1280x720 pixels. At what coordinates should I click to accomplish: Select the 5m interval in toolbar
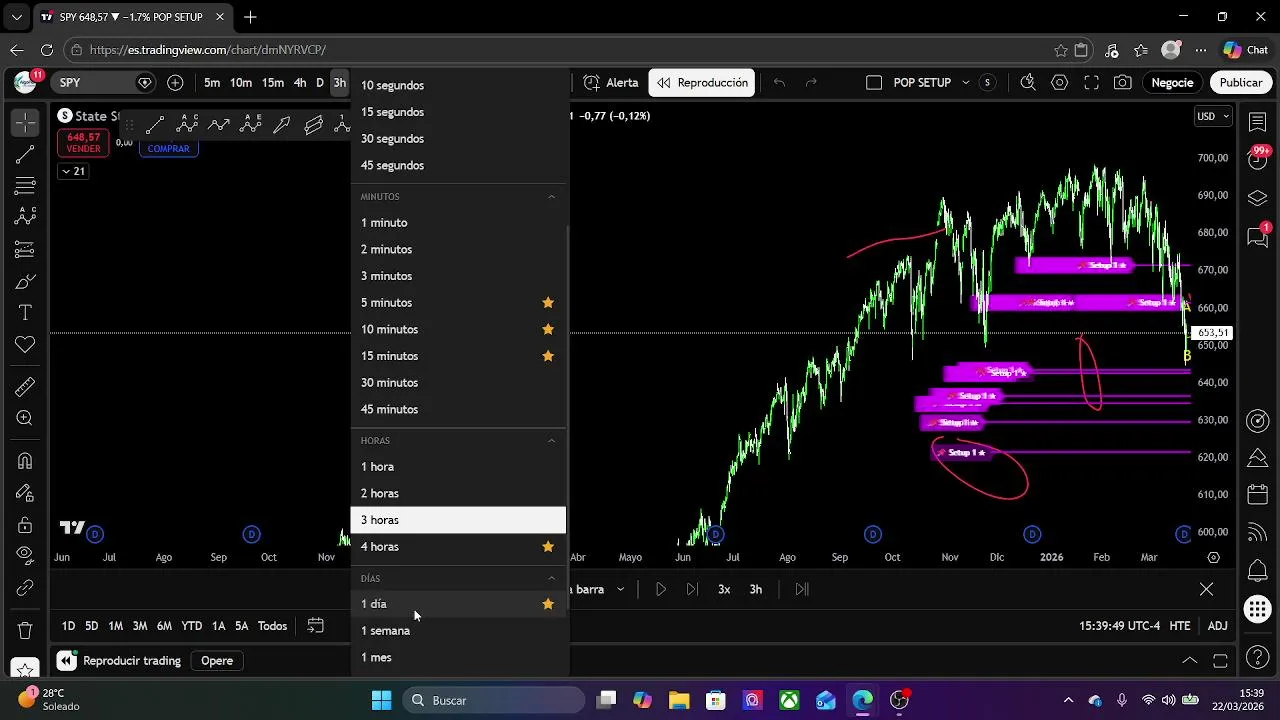pyautogui.click(x=212, y=83)
